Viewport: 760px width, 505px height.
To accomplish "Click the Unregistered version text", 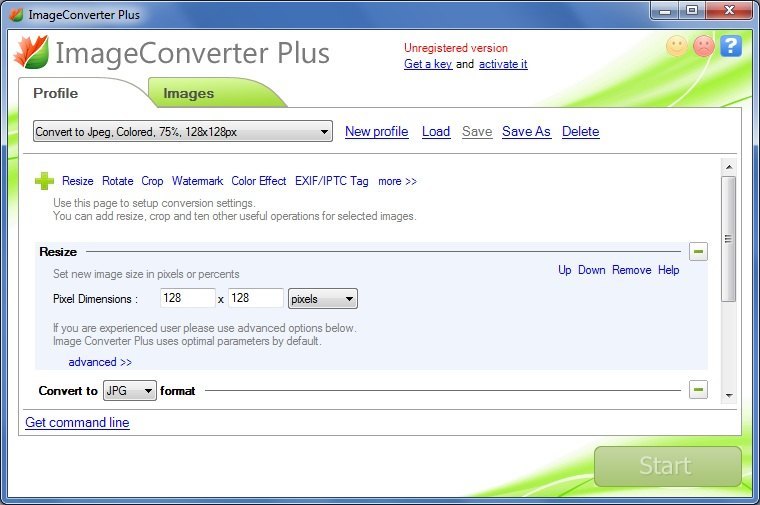I will coord(456,48).
